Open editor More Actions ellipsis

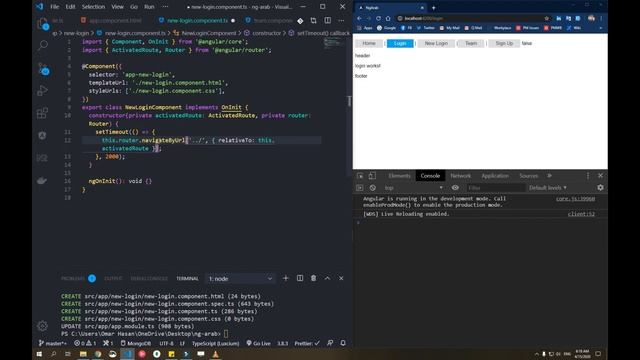[342, 20]
